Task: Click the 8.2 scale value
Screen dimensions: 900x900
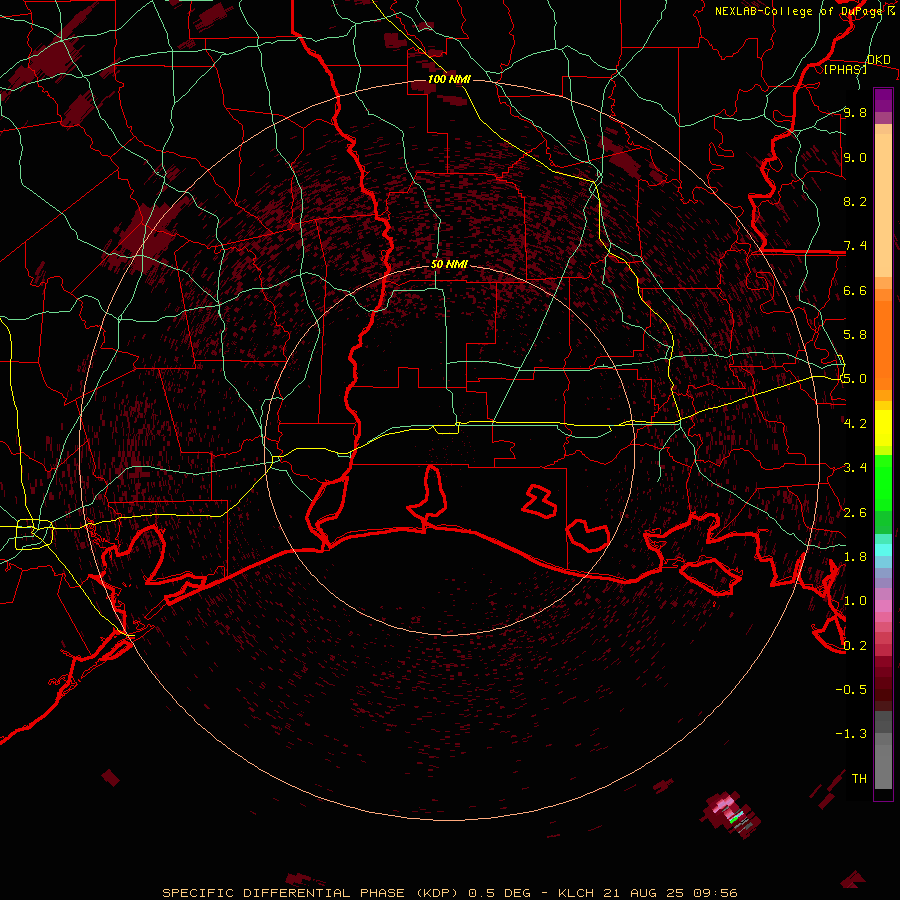Action: point(855,201)
